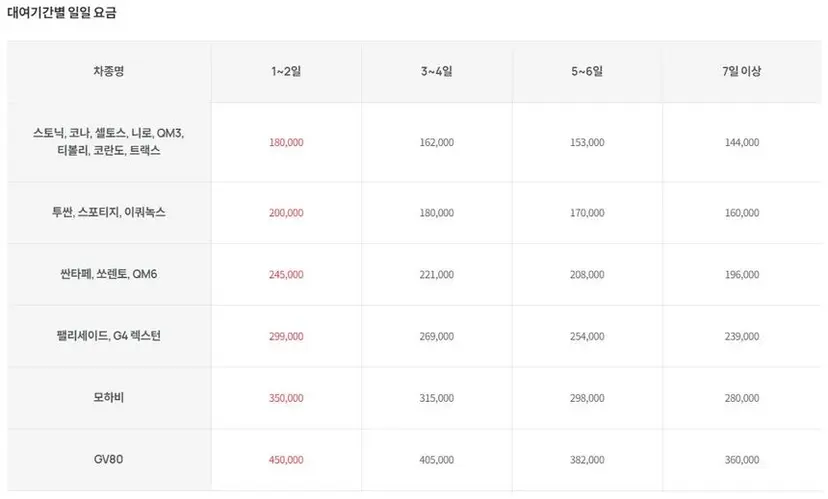
Task: Select the 315,000 모하비 3~4일 price
Action: point(437,398)
